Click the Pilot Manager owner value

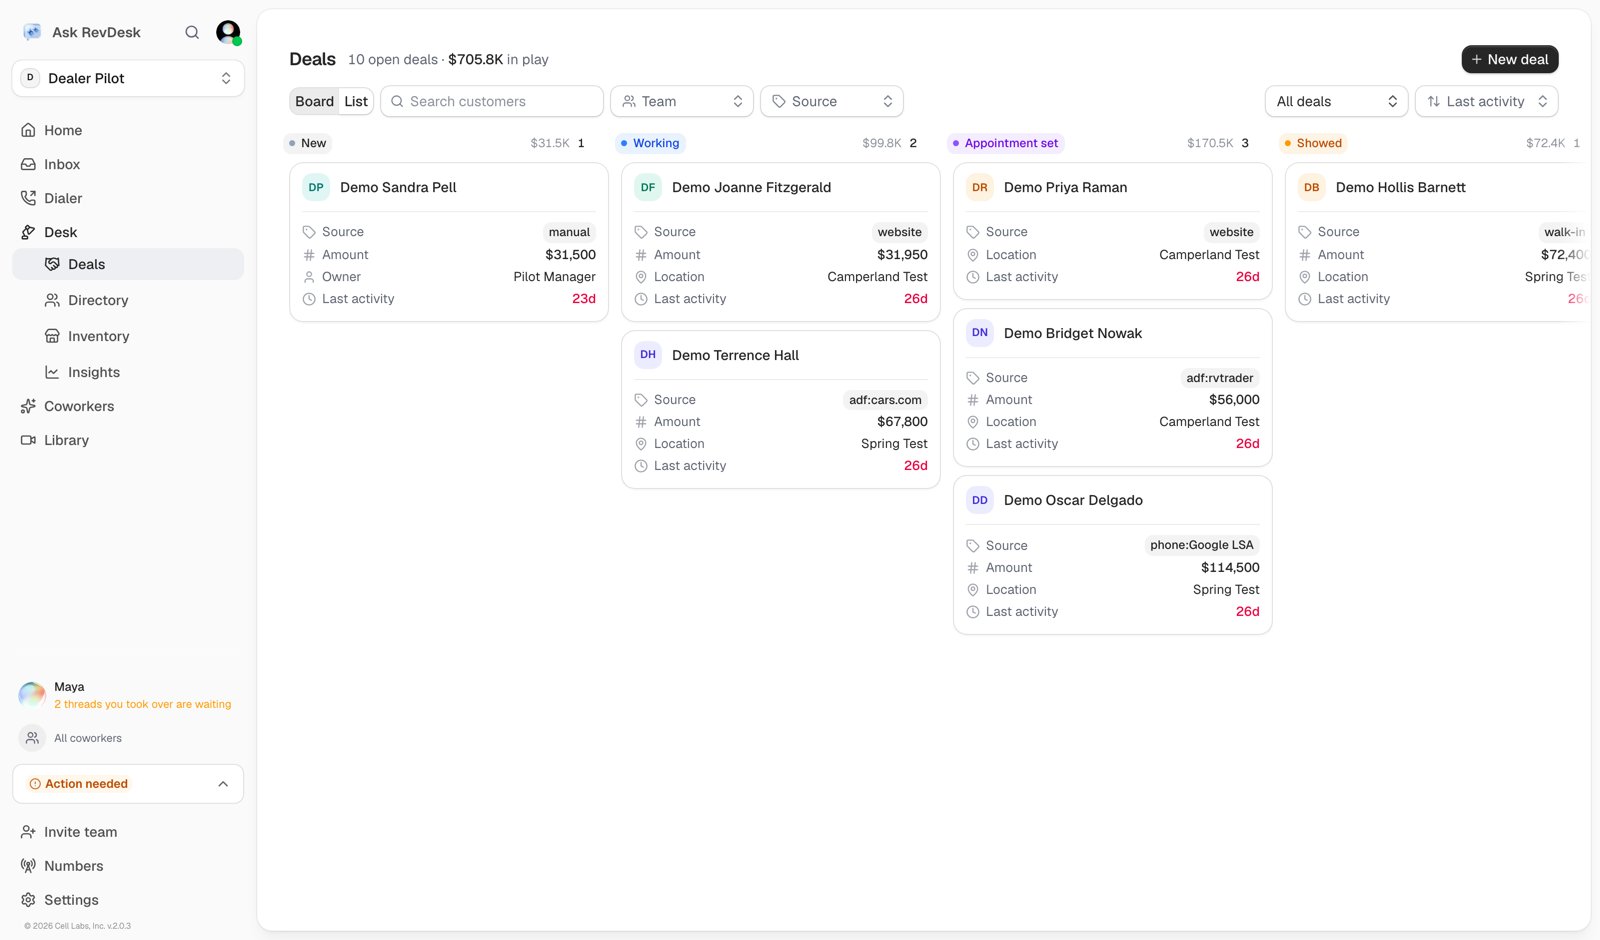point(554,277)
